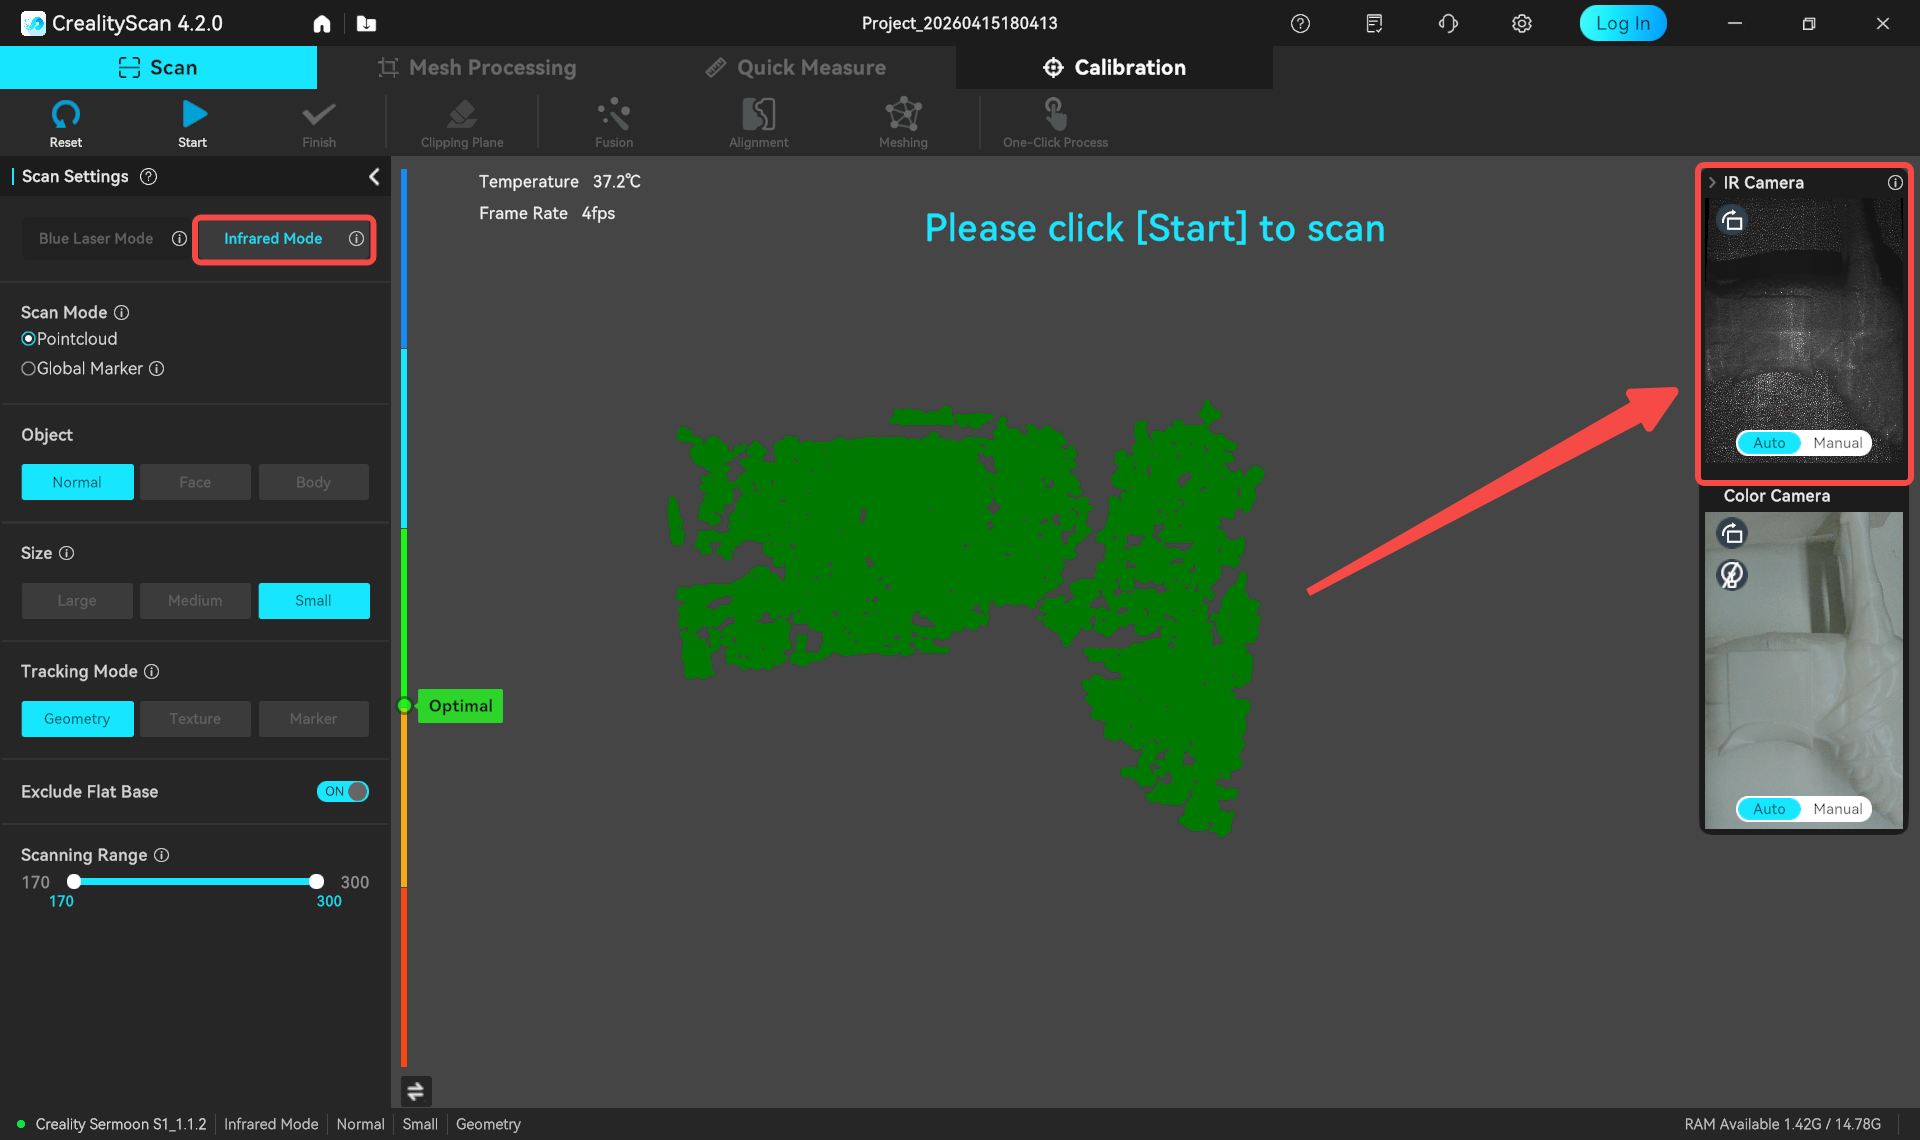Click the customer support headset icon
The width and height of the screenshot is (1920, 1140).
pyautogui.click(x=1447, y=23)
